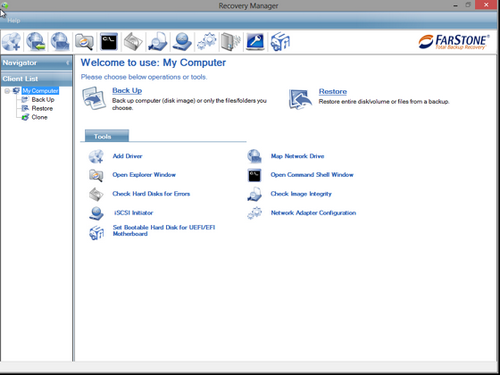Click the Map Network Drive link
Image resolution: width=500 pixels, height=375 pixels.
pyautogui.click(x=297, y=156)
